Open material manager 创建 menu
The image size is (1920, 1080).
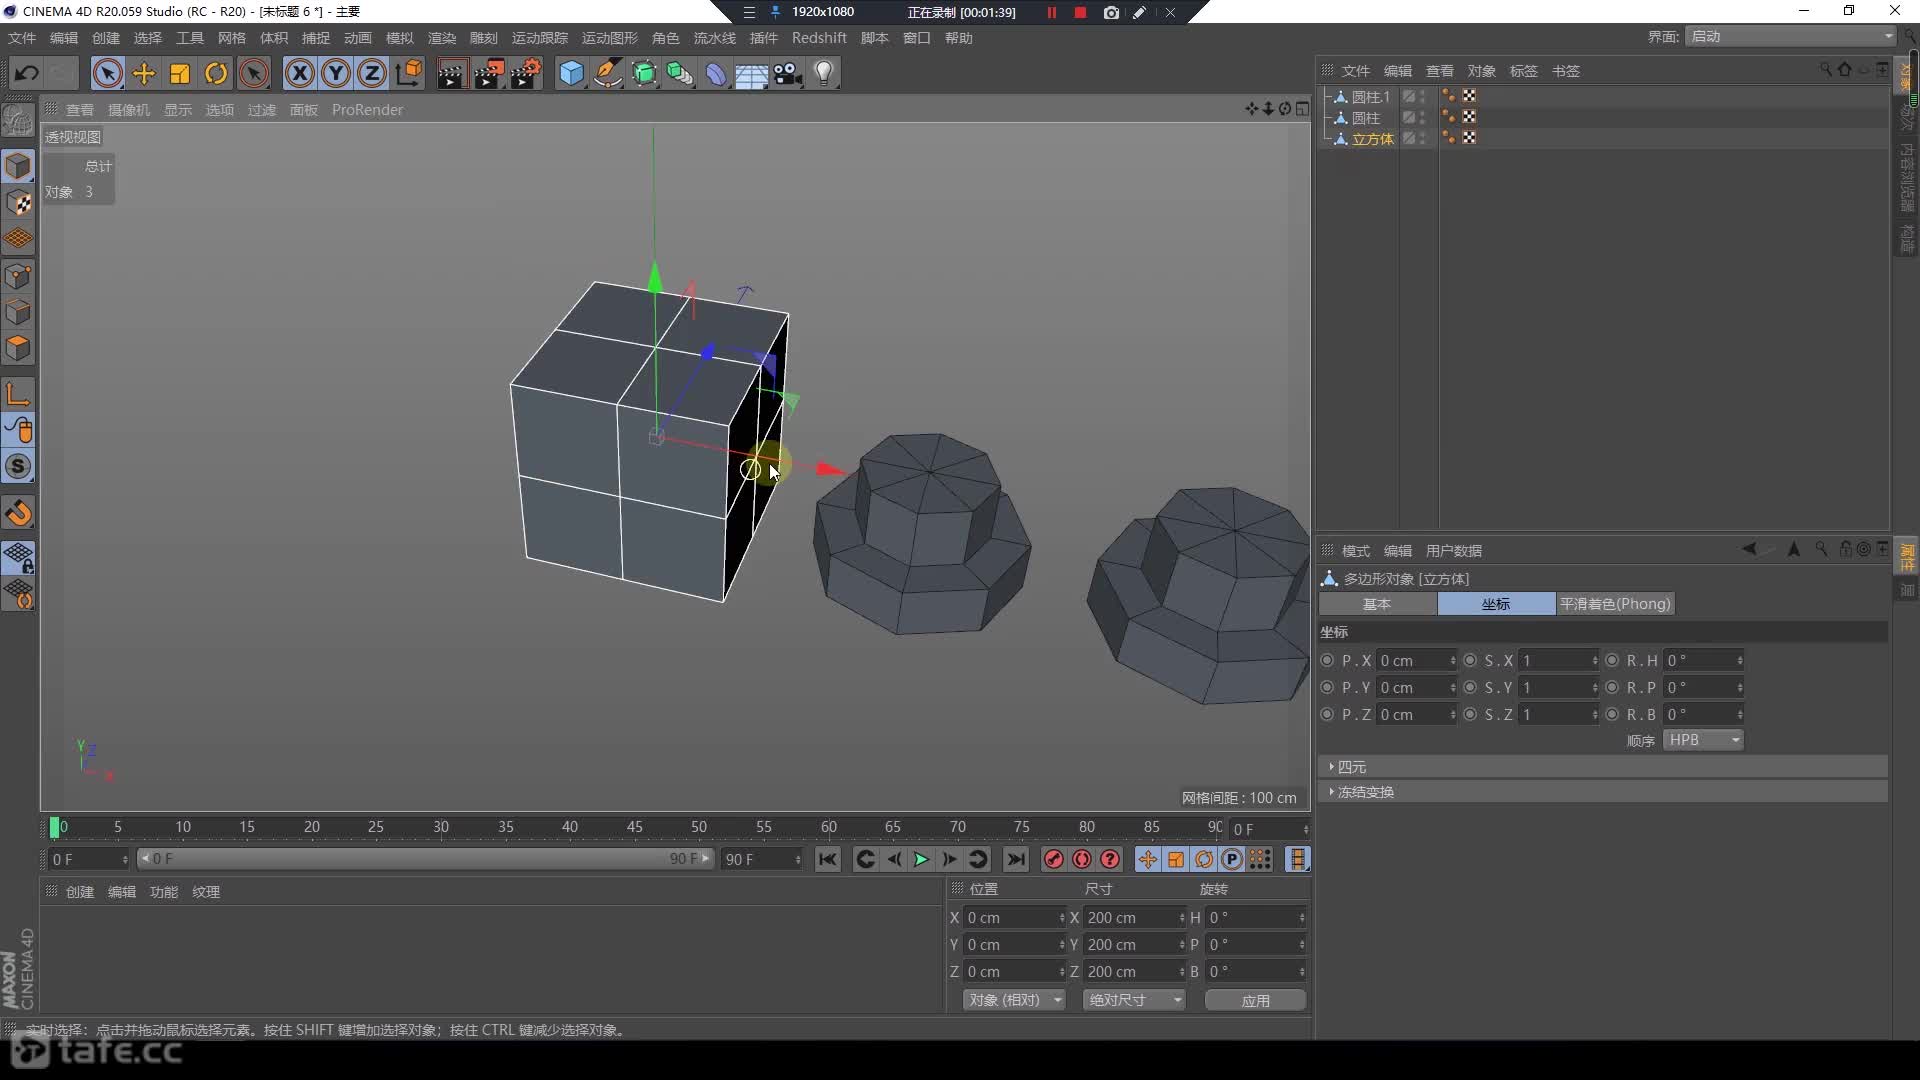click(80, 892)
